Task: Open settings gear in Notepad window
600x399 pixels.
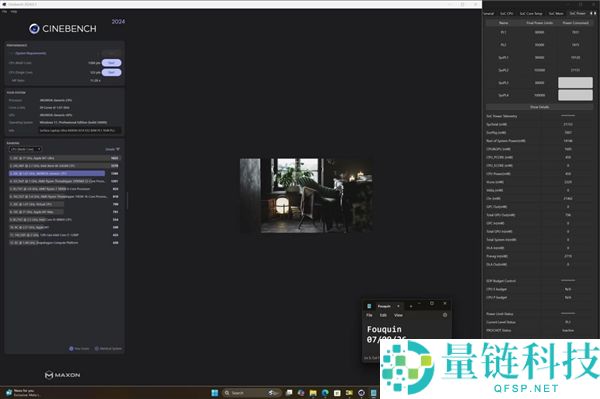Action: pyautogui.click(x=445, y=315)
